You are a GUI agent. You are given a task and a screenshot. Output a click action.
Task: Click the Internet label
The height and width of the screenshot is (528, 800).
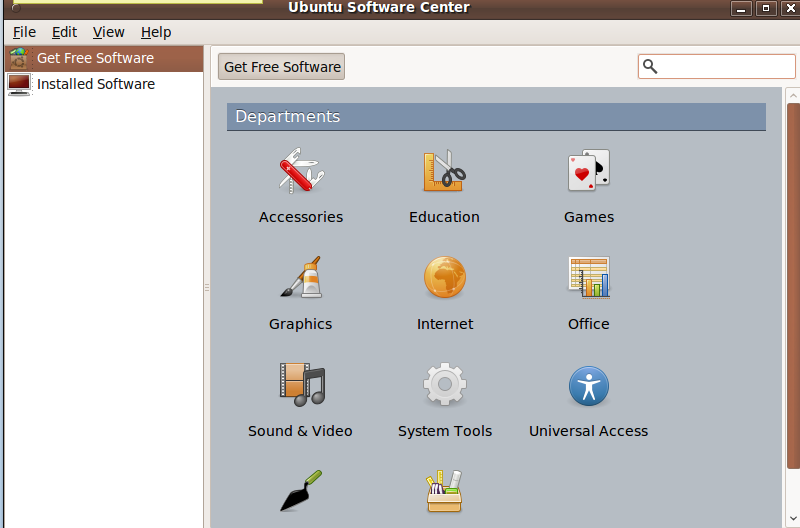tap(445, 324)
